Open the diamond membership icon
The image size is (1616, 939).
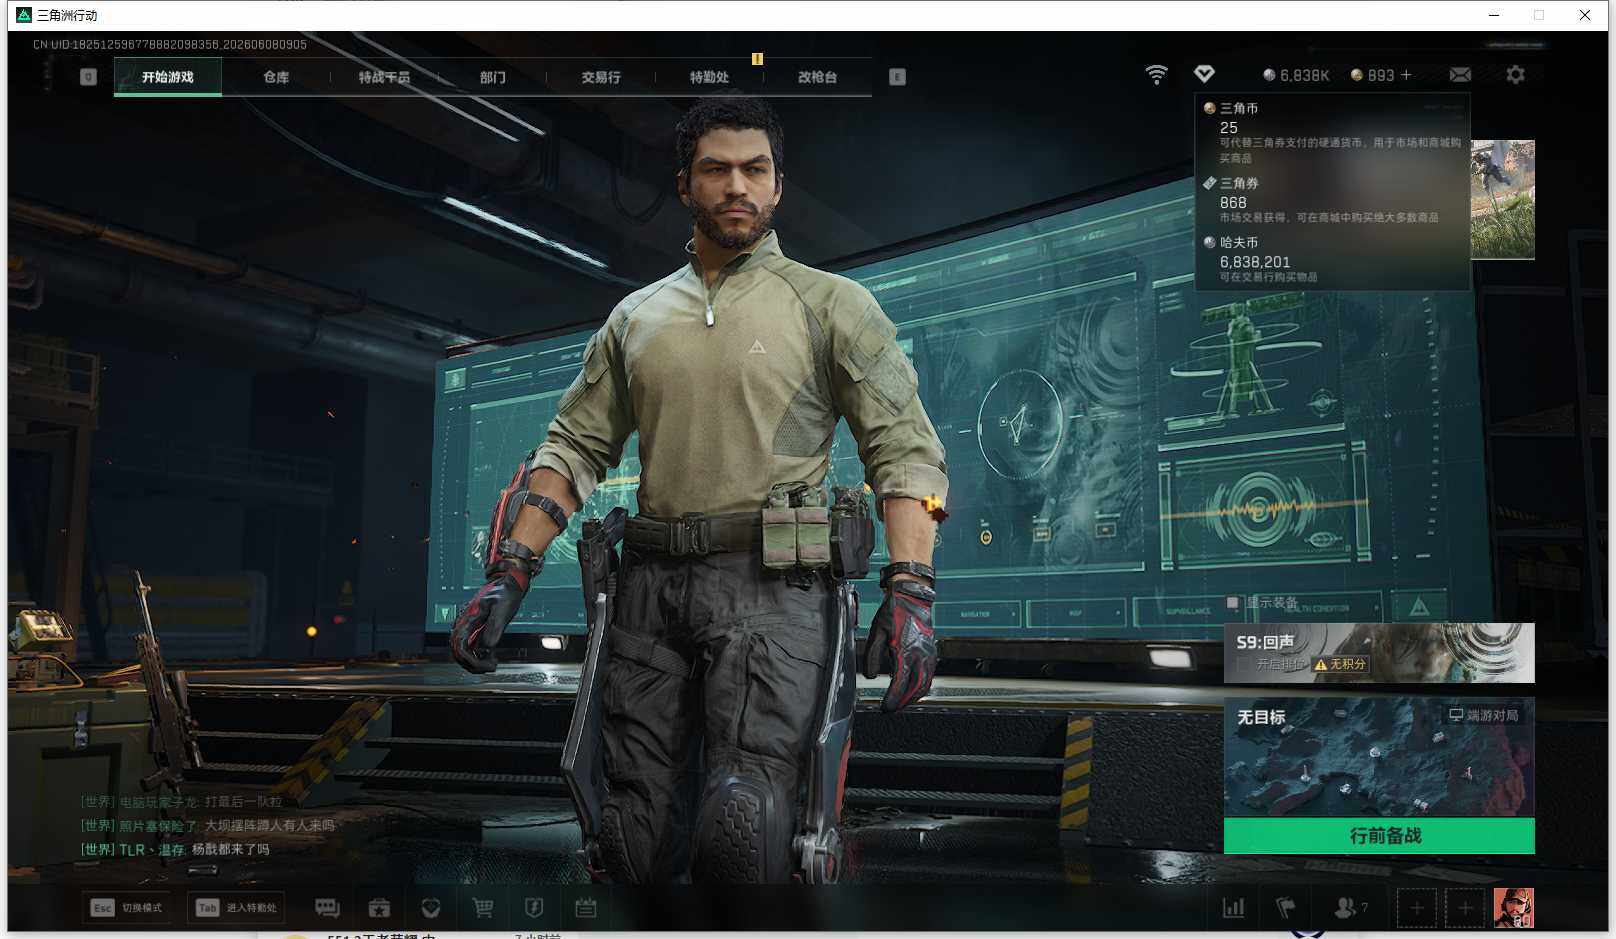(x=1204, y=74)
